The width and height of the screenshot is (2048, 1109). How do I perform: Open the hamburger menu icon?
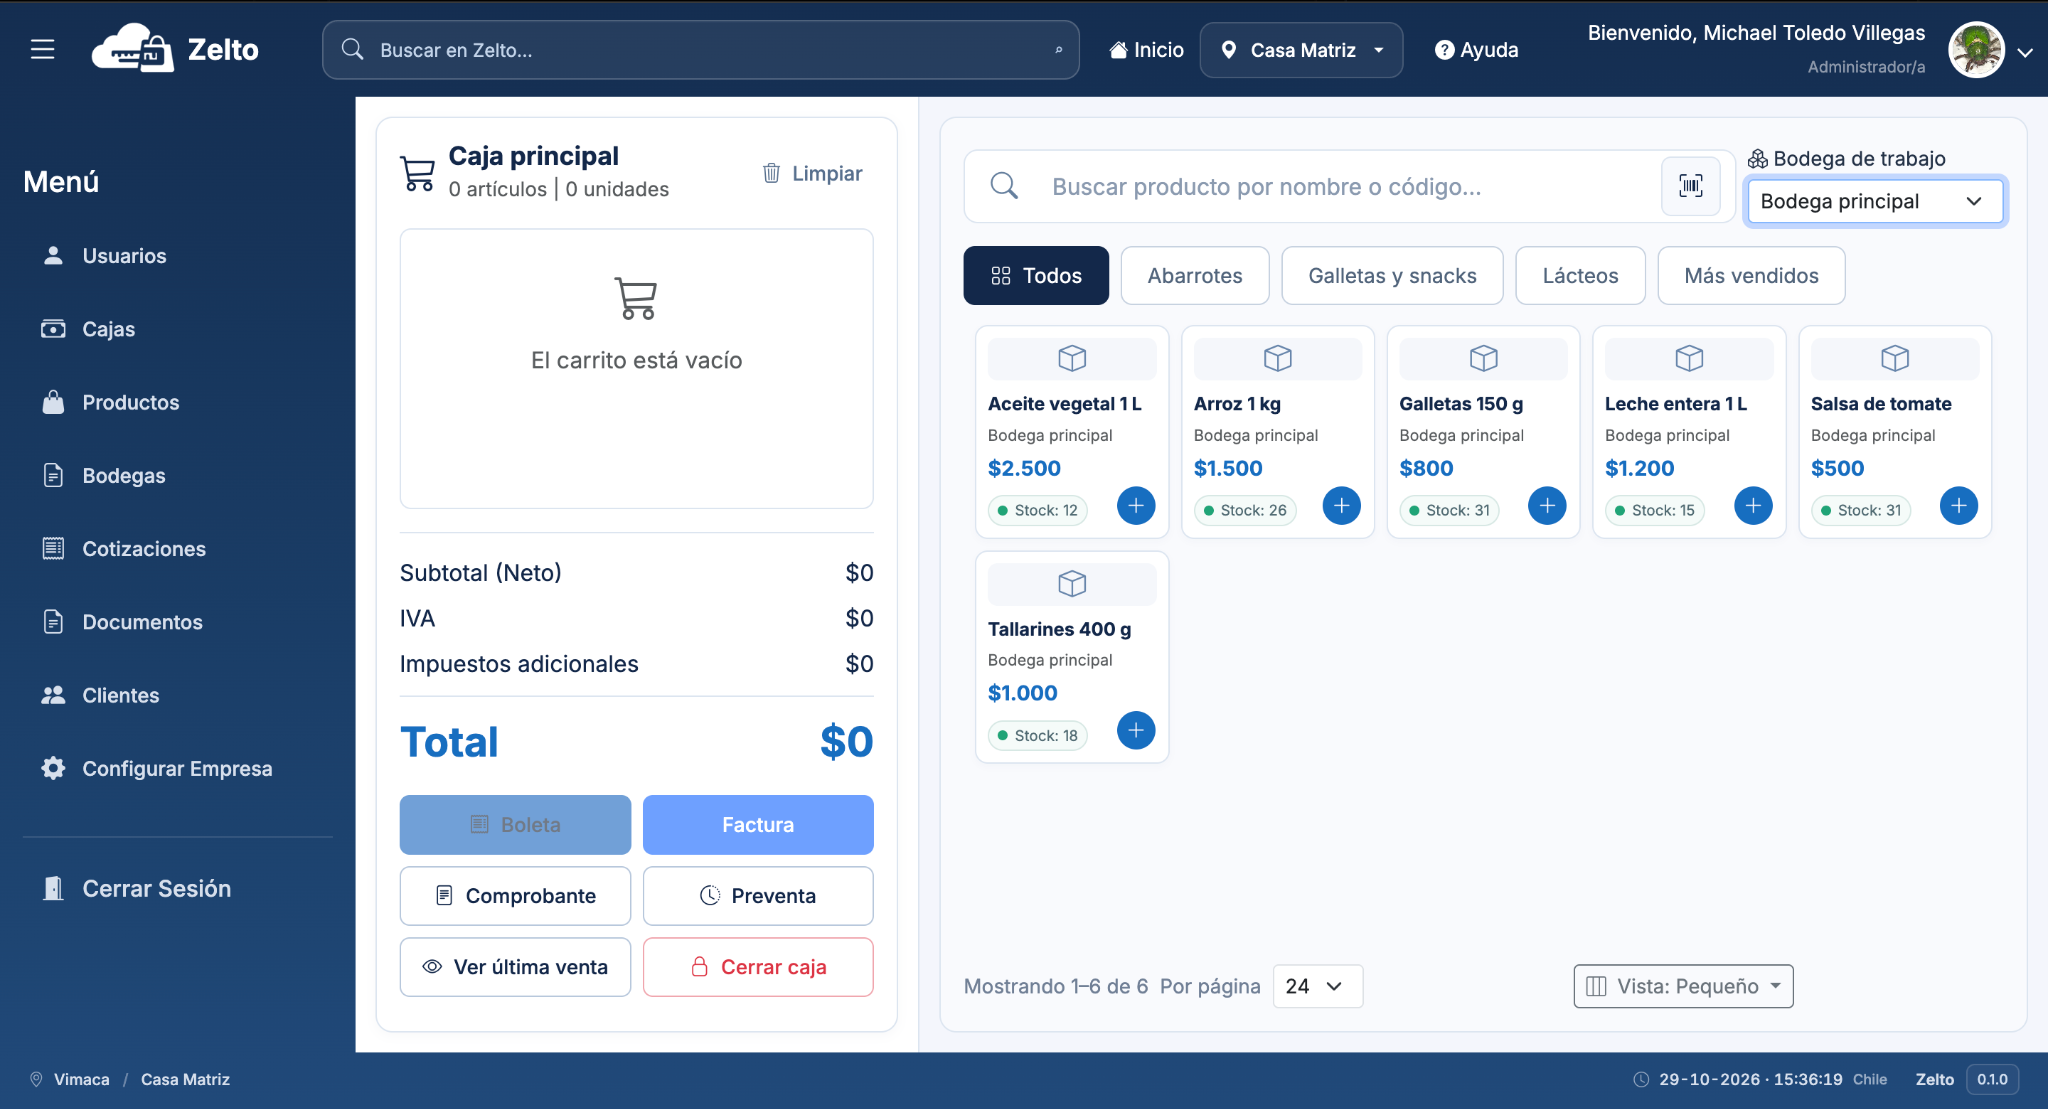(x=42, y=49)
